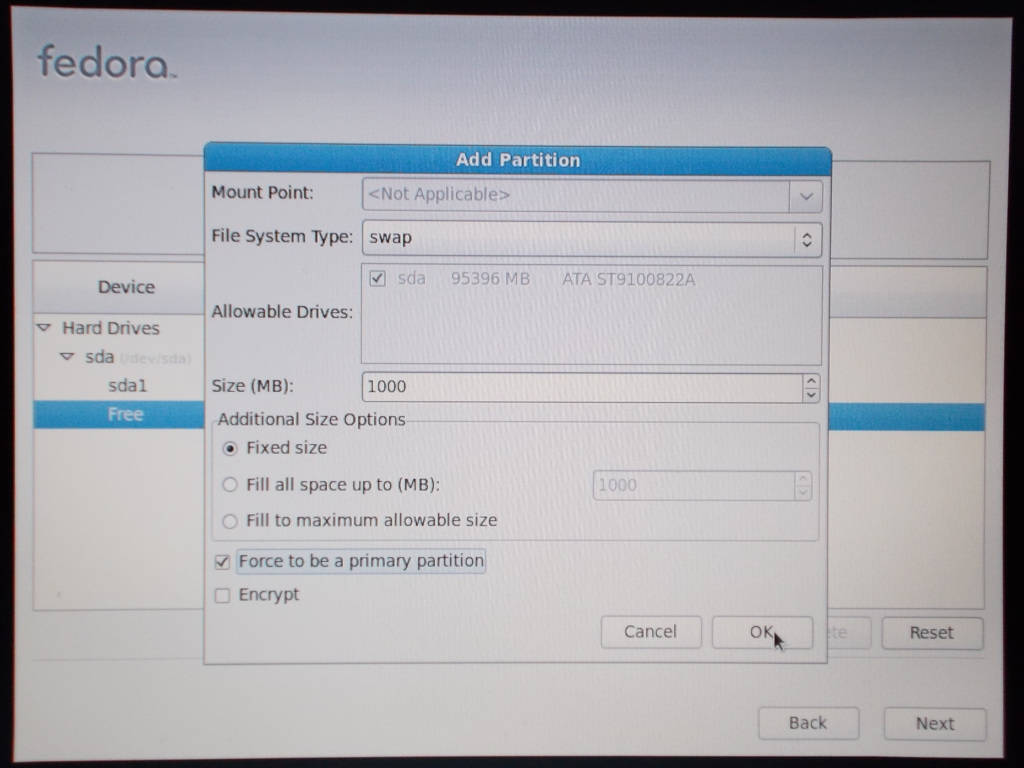
Task: Open the Mount Point dropdown arrow
Action: [805, 196]
